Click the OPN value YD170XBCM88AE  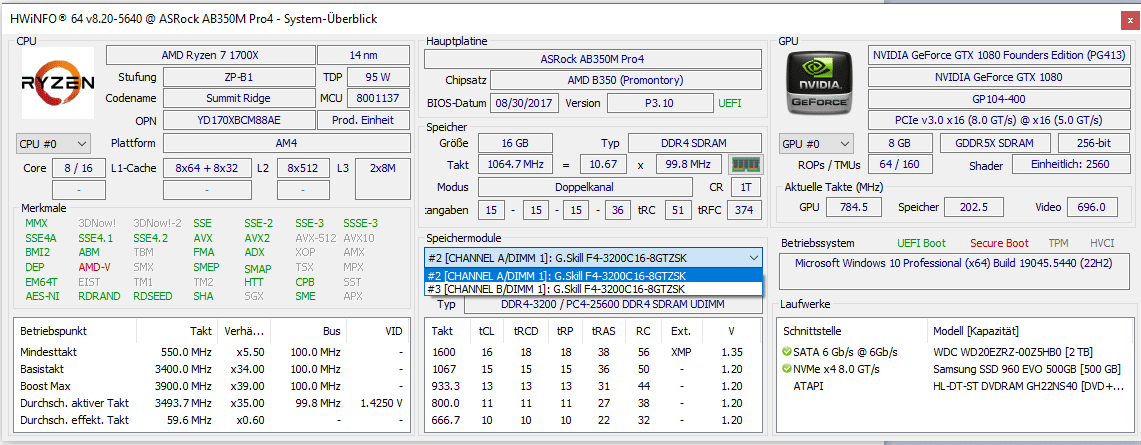pyautogui.click(x=239, y=120)
